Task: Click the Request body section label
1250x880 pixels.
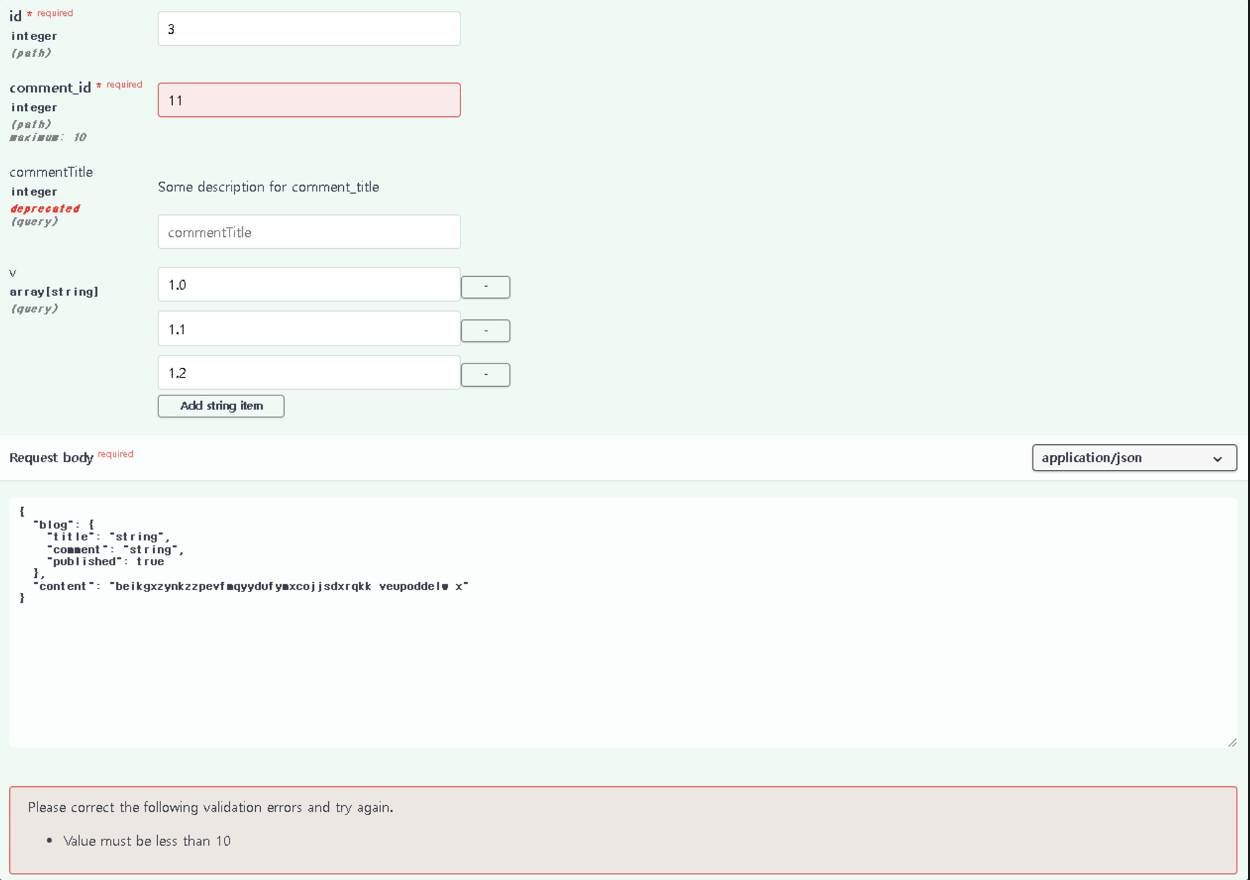Action: tap(51, 458)
